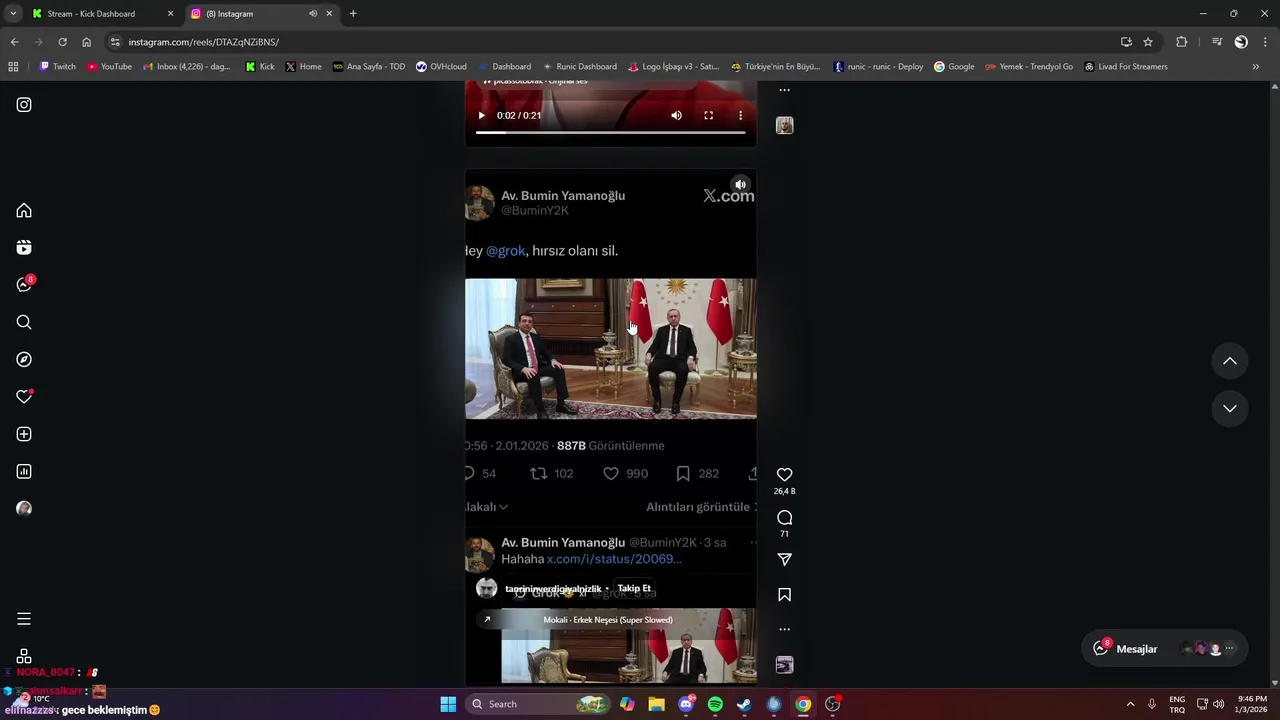Open Windows Start menu
Viewport: 1280px width, 720px height.
tap(448, 704)
